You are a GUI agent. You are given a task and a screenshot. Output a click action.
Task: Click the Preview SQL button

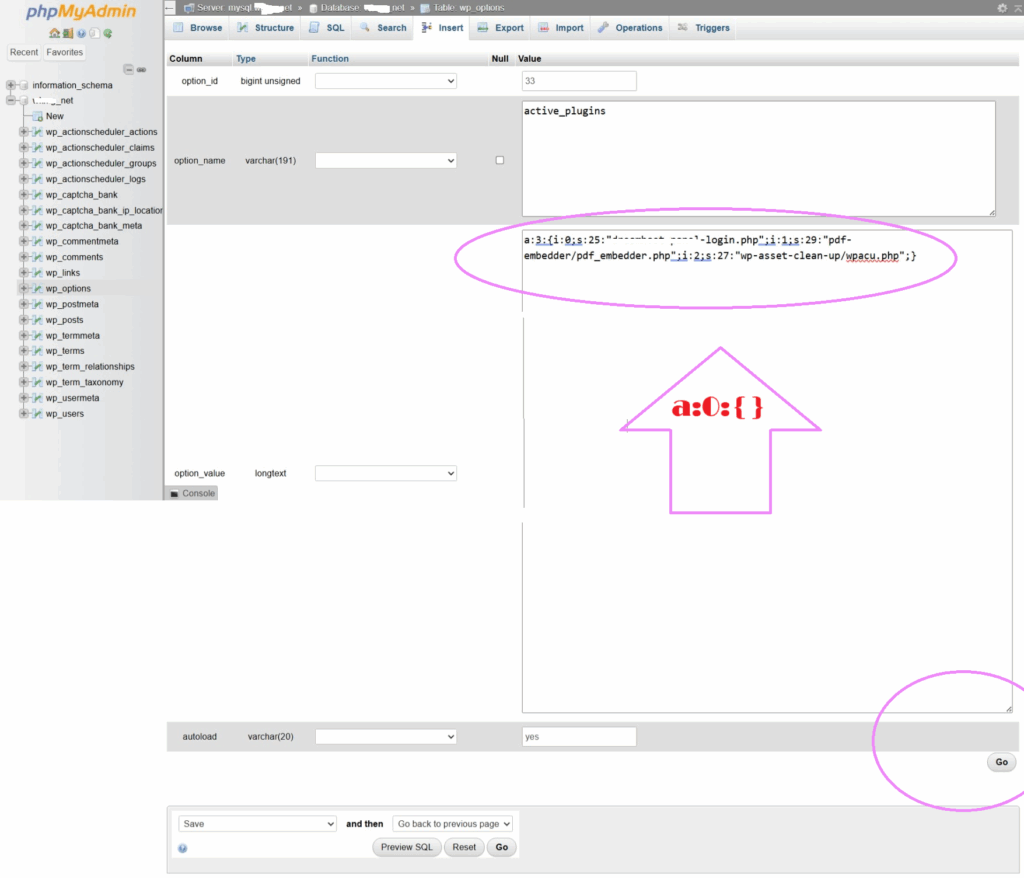coord(407,848)
